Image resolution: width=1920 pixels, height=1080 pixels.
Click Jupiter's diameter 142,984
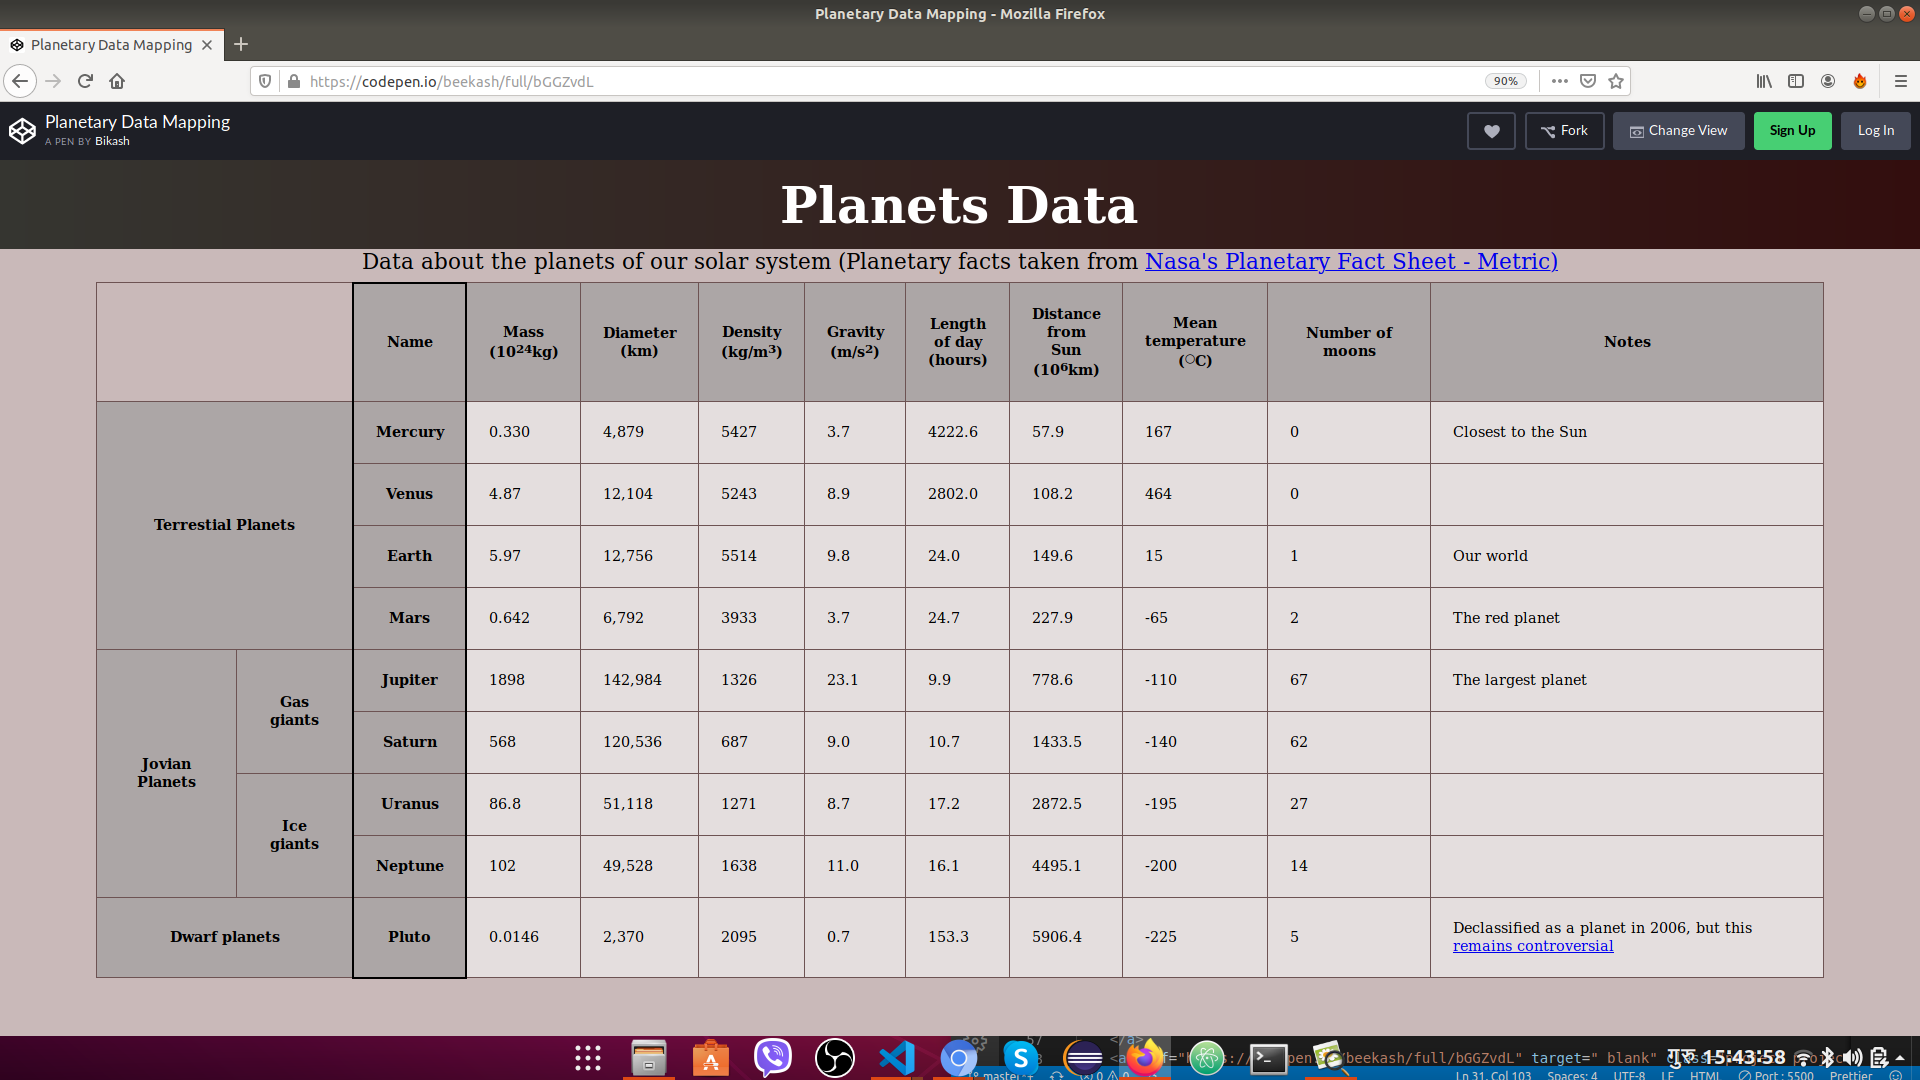coord(632,680)
